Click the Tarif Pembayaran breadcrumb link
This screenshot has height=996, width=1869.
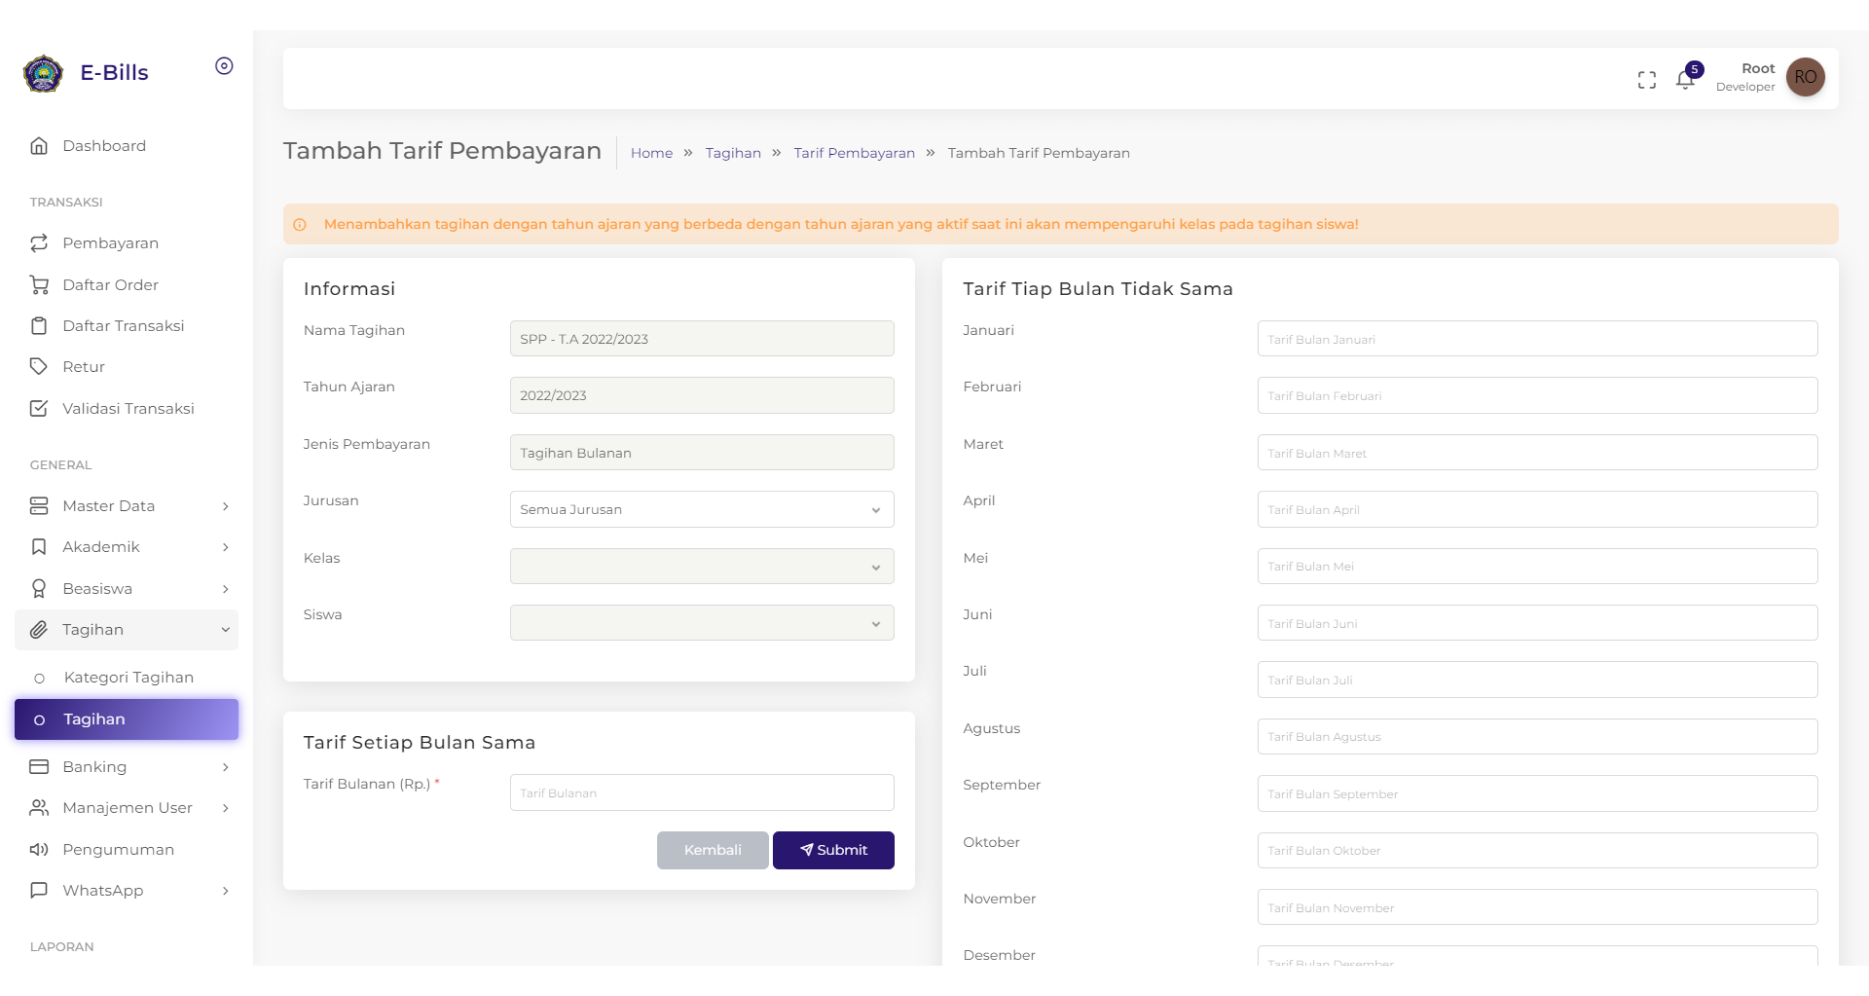point(854,153)
